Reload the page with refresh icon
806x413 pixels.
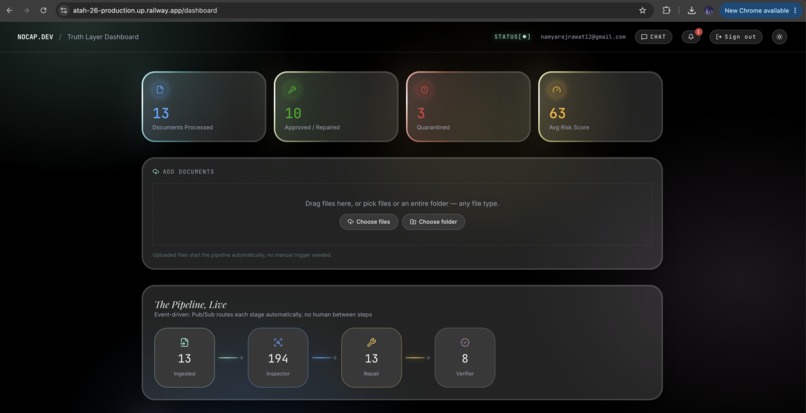tap(43, 10)
